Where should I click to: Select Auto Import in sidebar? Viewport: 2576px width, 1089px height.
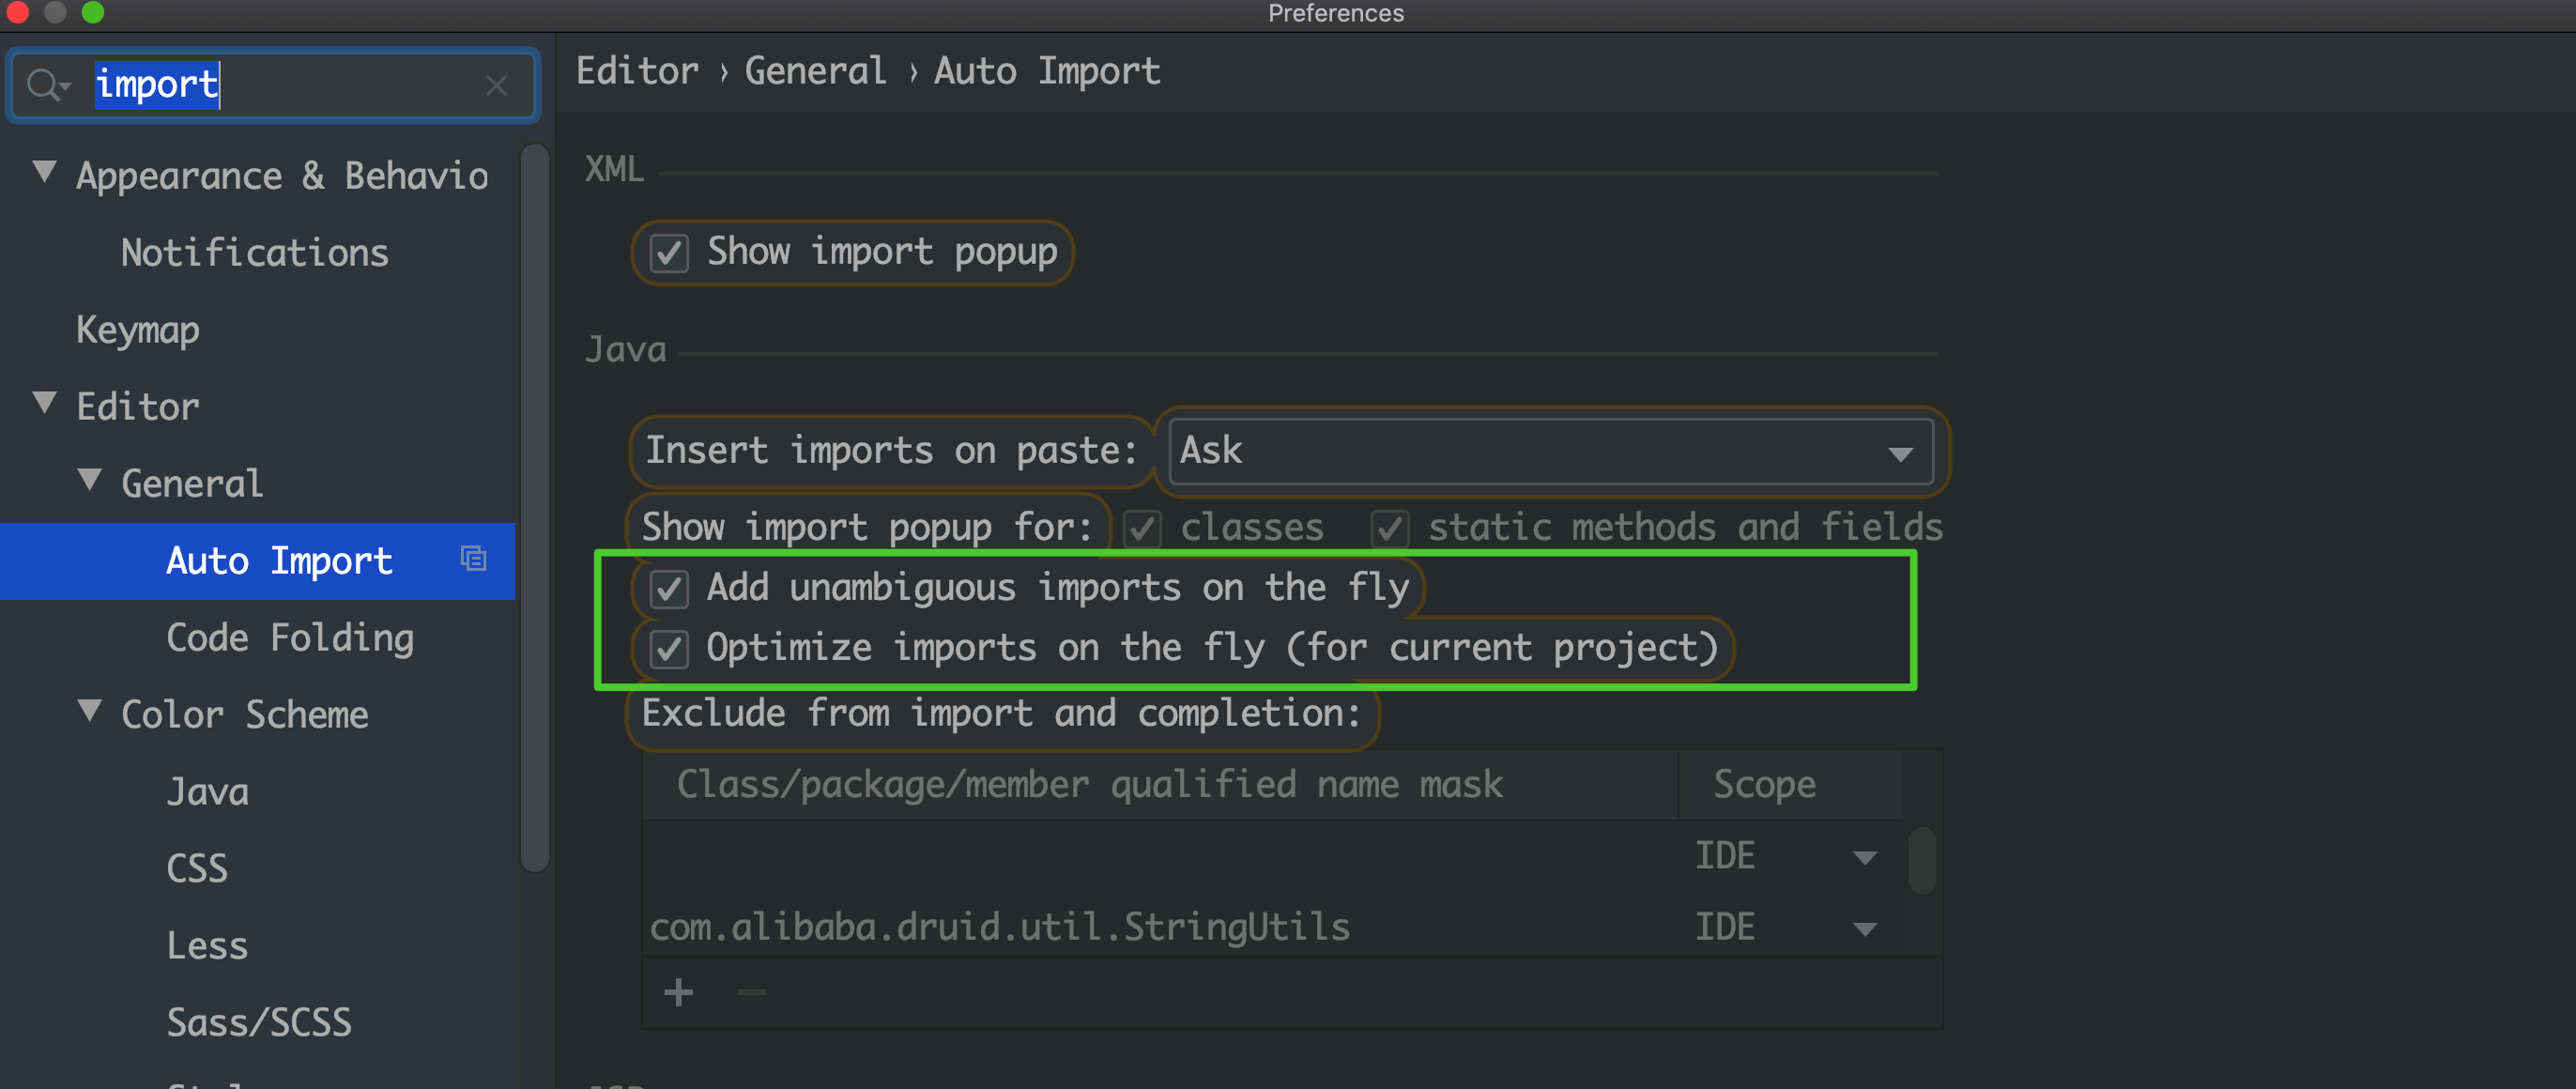[x=258, y=561]
